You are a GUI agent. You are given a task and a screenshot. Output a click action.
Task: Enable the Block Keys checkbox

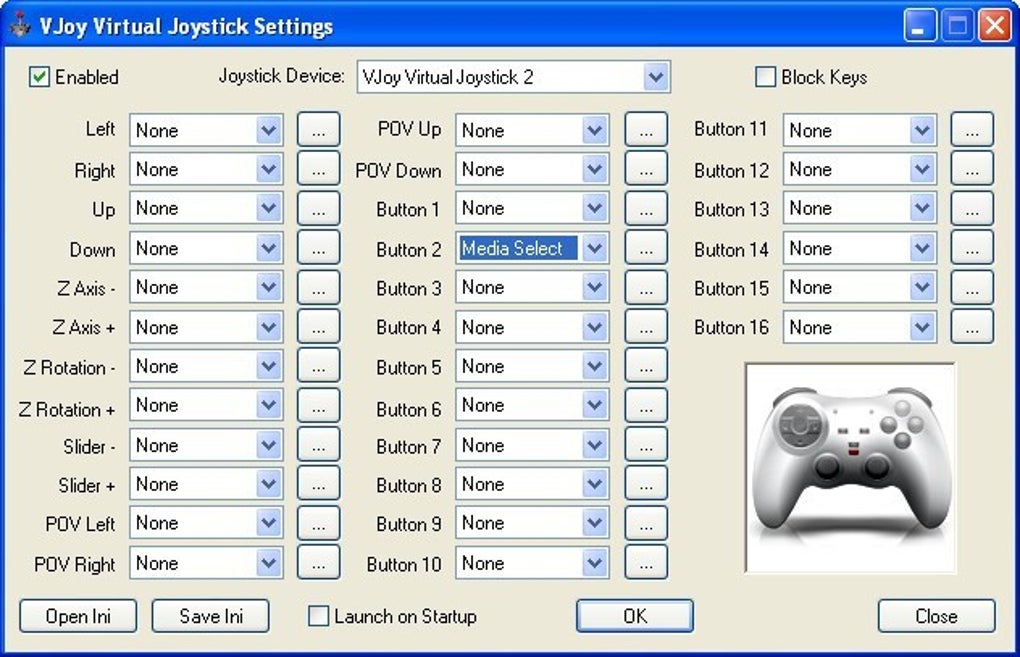coord(765,77)
